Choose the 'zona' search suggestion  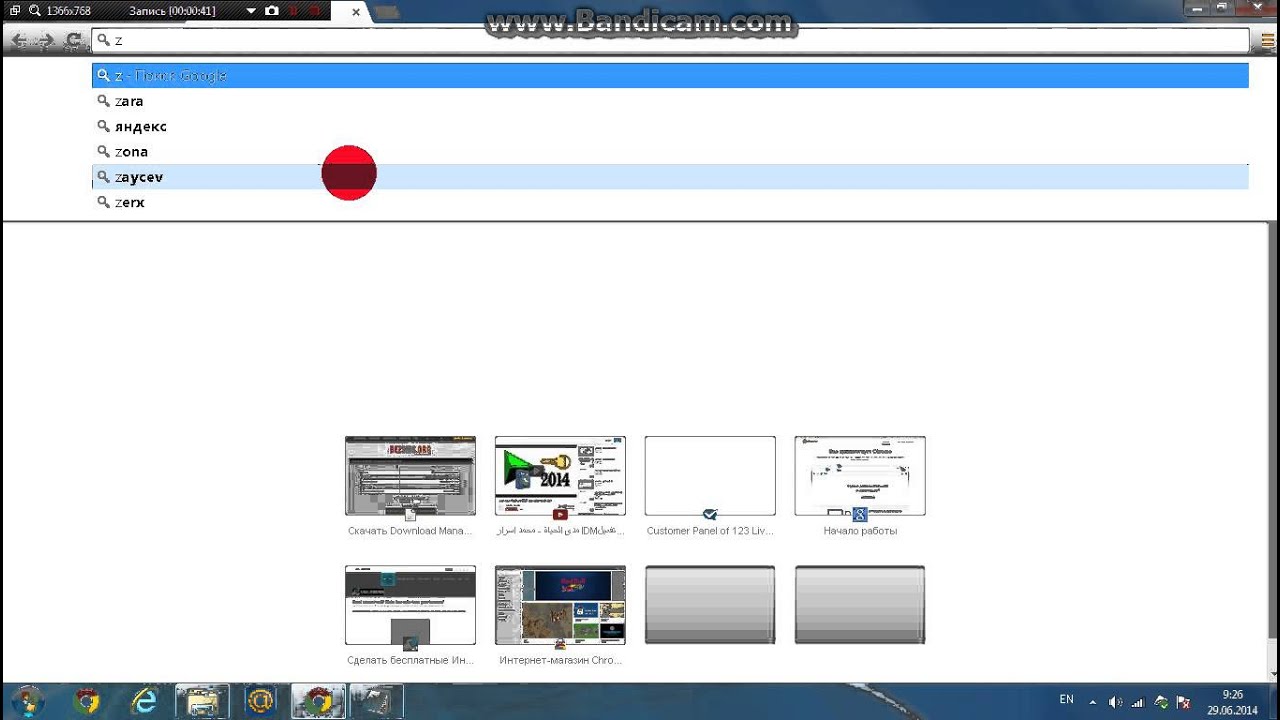pyautogui.click(x=670, y=152)
